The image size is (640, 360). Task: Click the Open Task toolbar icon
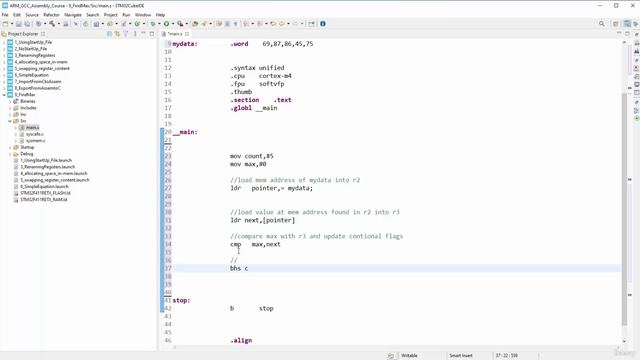[x=204, y=24]
